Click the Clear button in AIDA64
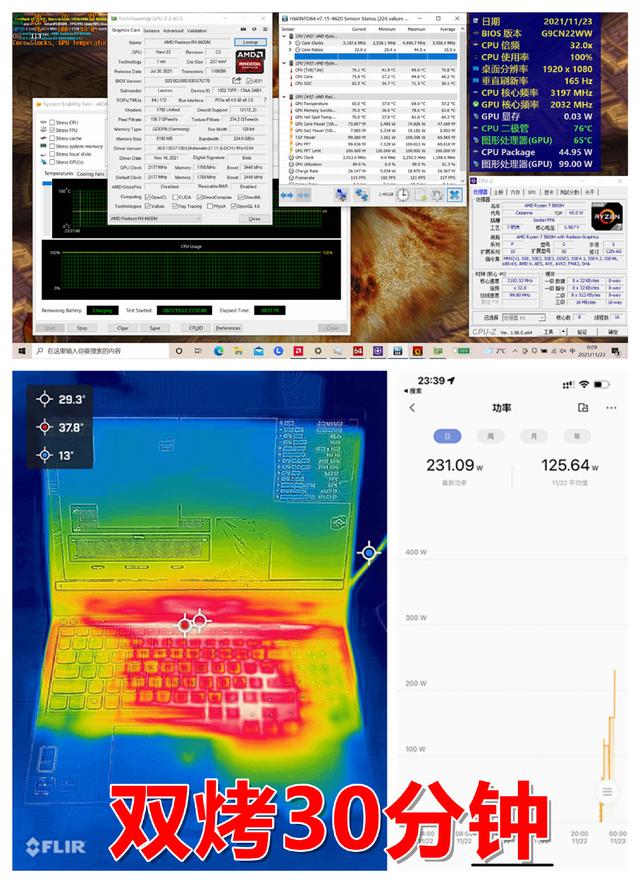This screenshot has width=640, height=882. coord(123,327)
